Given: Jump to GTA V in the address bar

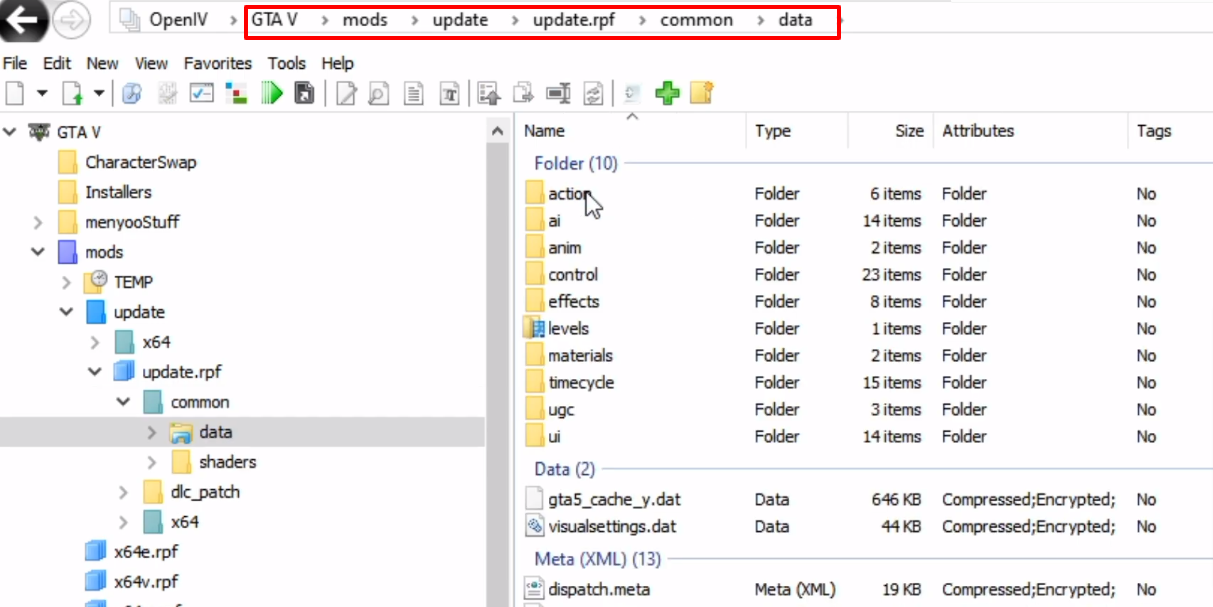Looking at the screenshot, I should tap(274, 20).
